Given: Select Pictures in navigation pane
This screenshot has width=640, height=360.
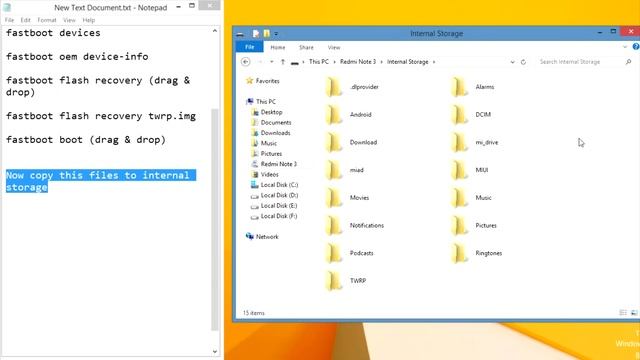Looking at the screenshot, I should pyautogui.click(x=267, y=153).
